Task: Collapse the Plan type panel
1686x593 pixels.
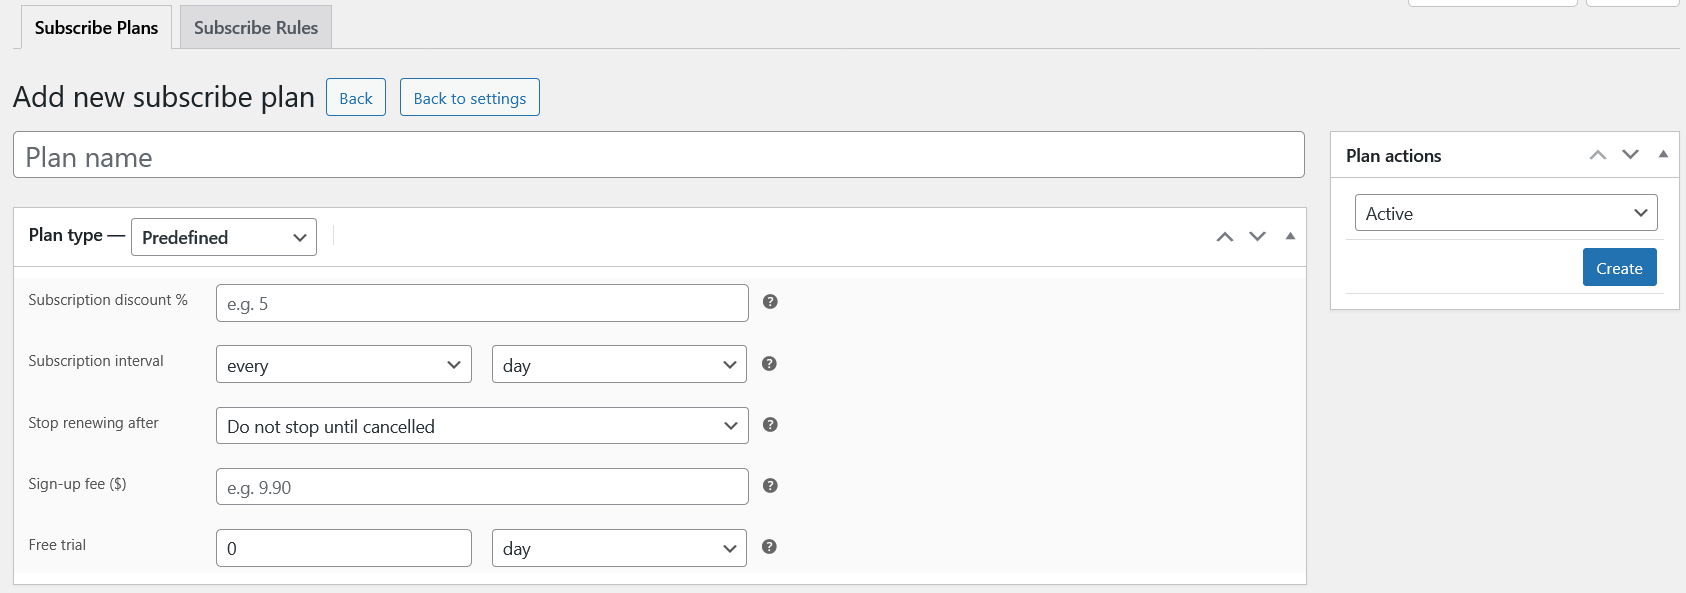Action: coord(1290,237)
